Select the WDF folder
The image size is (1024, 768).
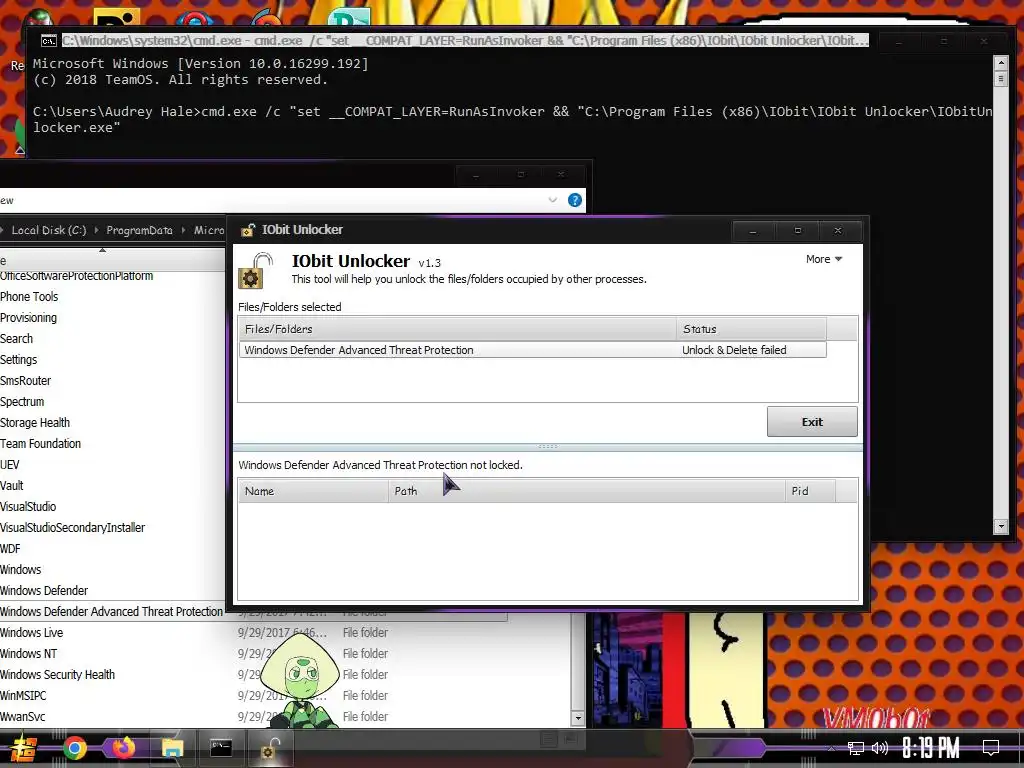click(x=10, y=549)
